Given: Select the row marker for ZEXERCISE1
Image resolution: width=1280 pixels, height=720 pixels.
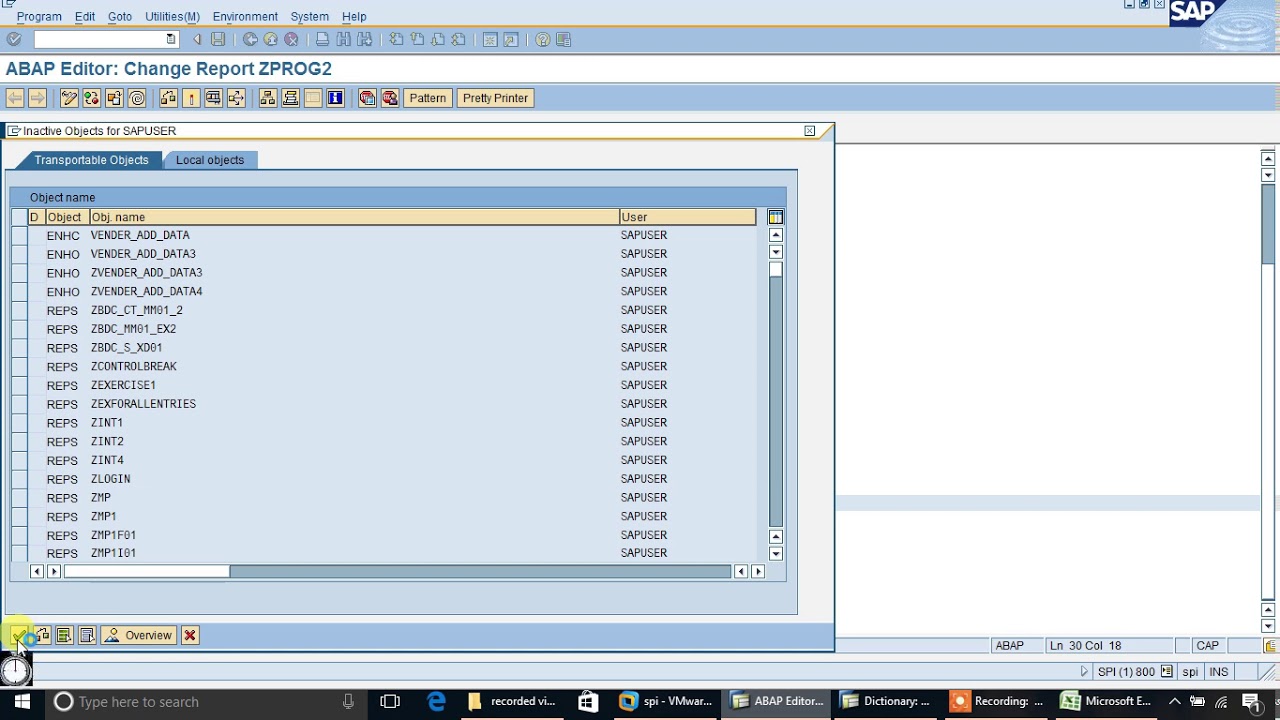Looking at the screenshot, I should pyautogui.click(x=19, y=385).
